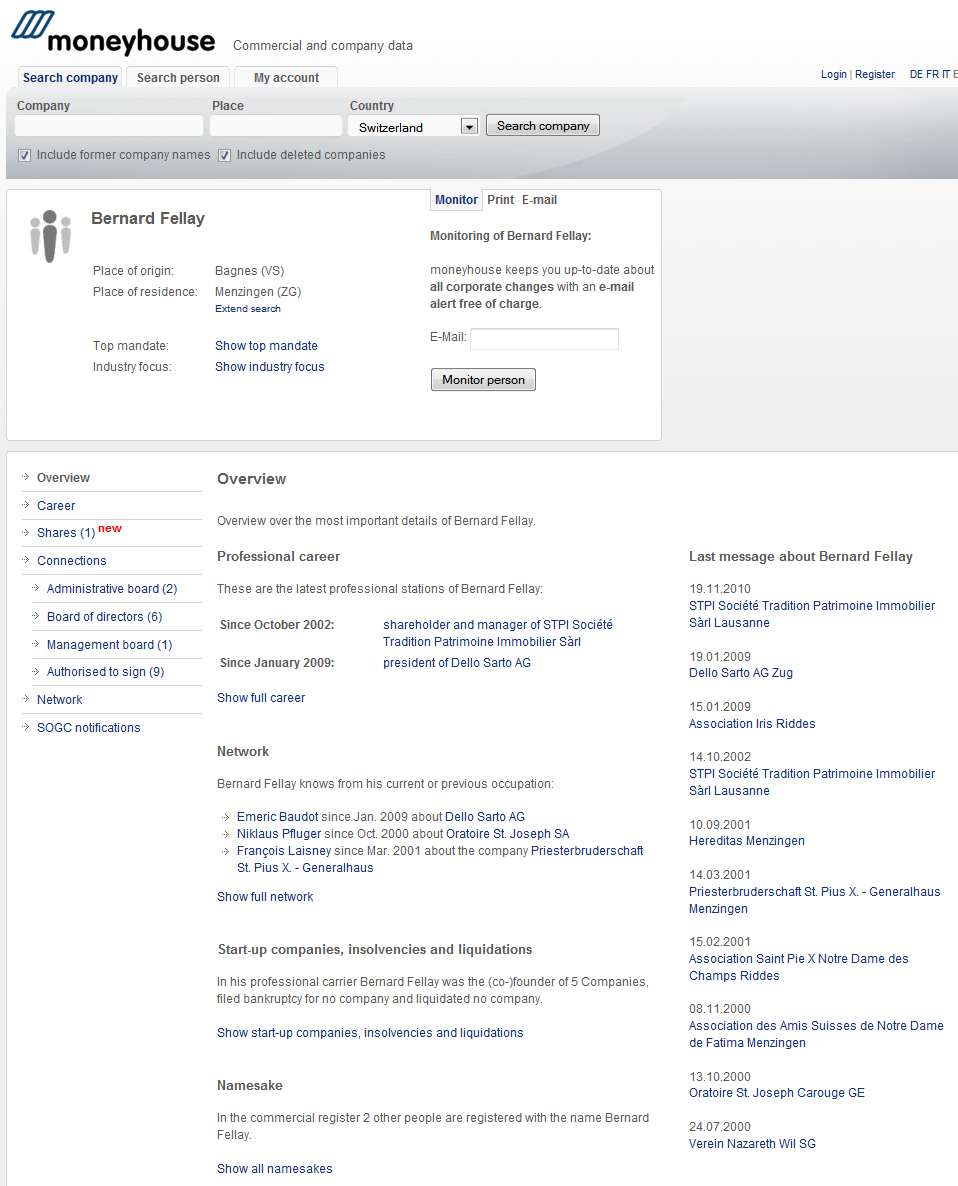
Task: Switch to the Search person tab
Action: point(178,78)
